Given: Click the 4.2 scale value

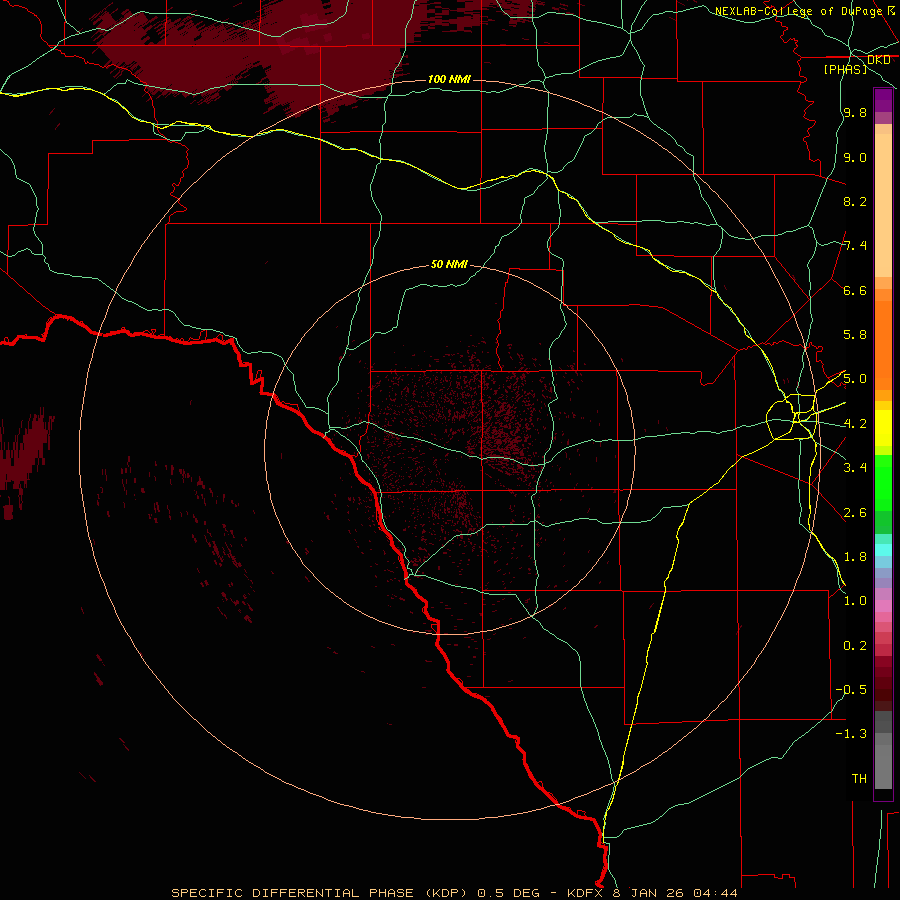Looking at the screenshot, I should pos(855,424).
